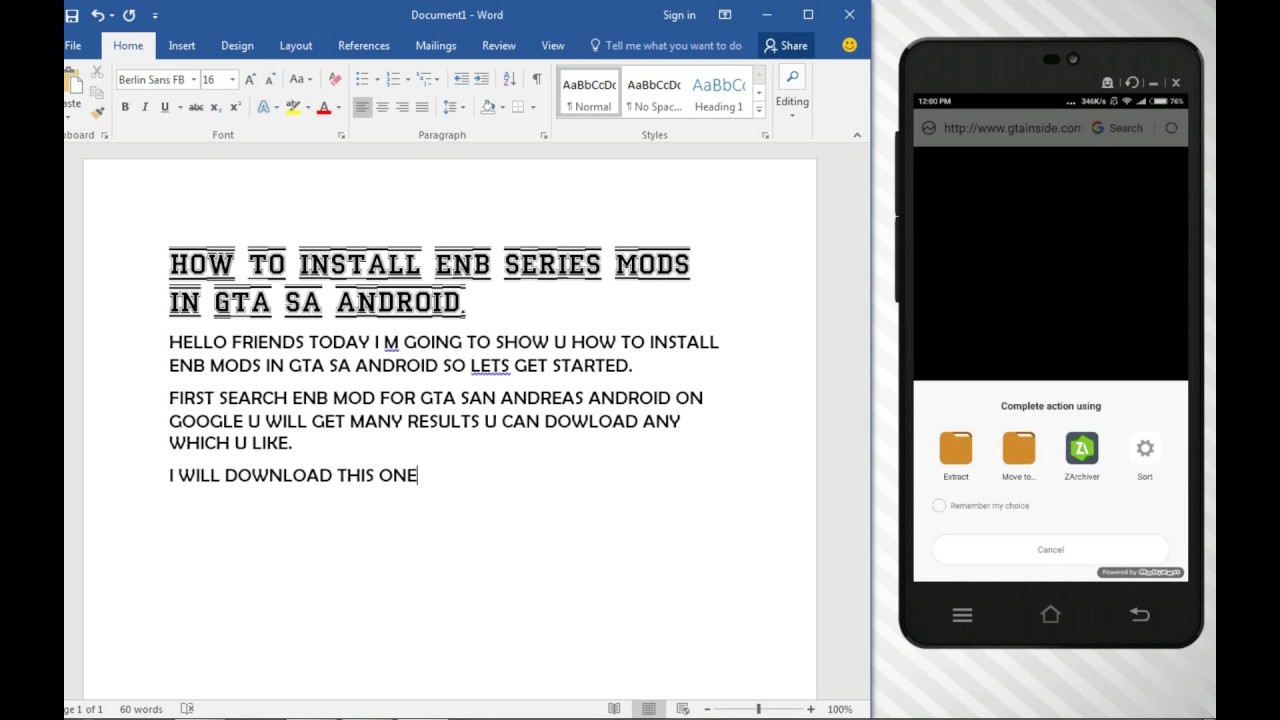Open the phone's menu navigation button
Screen dimensions: 1280x720
962,615
